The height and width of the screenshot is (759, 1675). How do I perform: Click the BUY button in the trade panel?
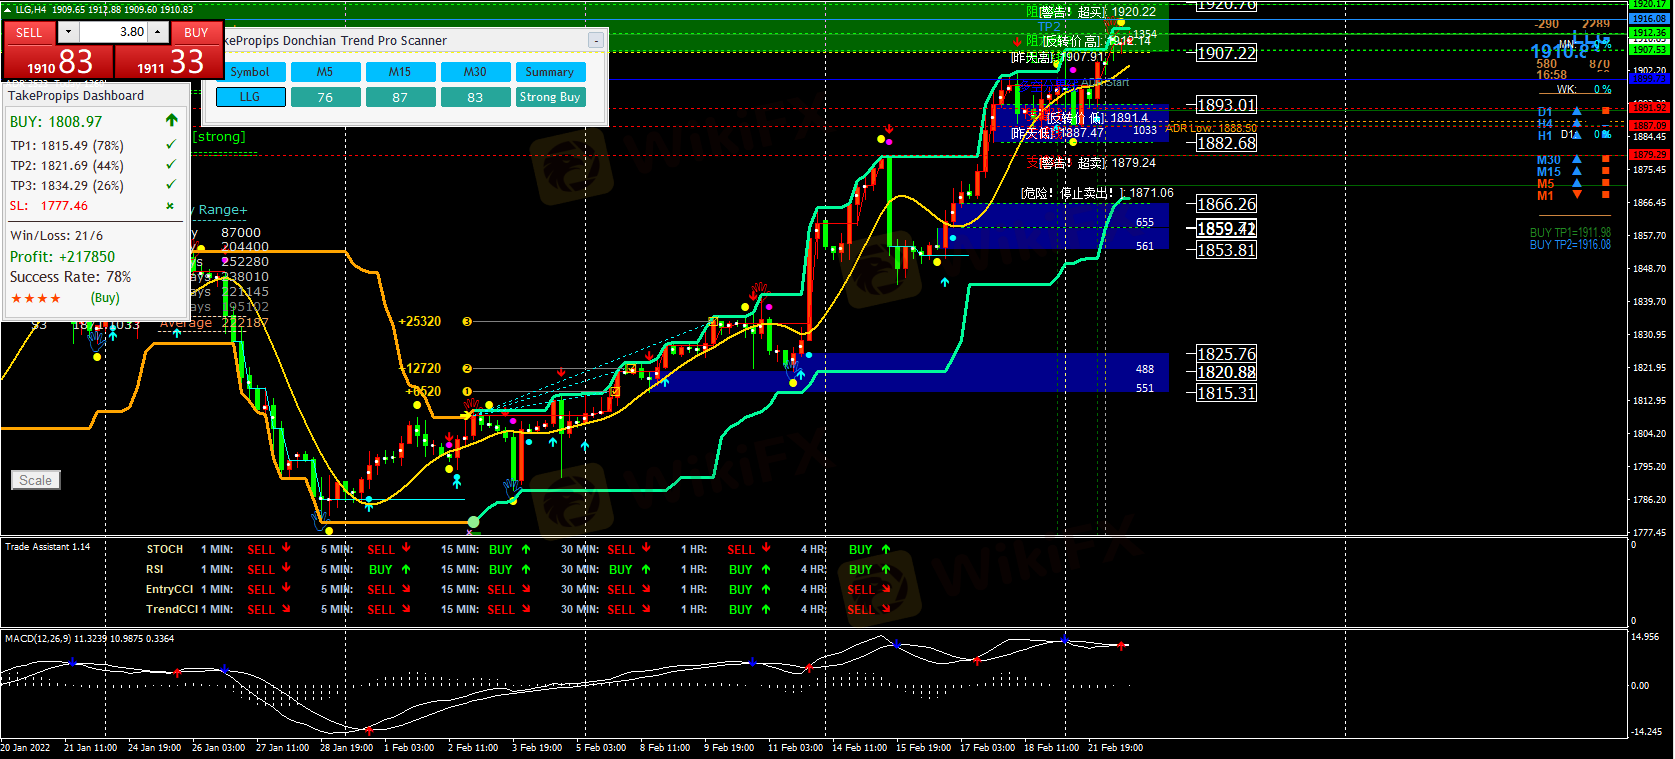pyautogui.click(x=196, y=33)
